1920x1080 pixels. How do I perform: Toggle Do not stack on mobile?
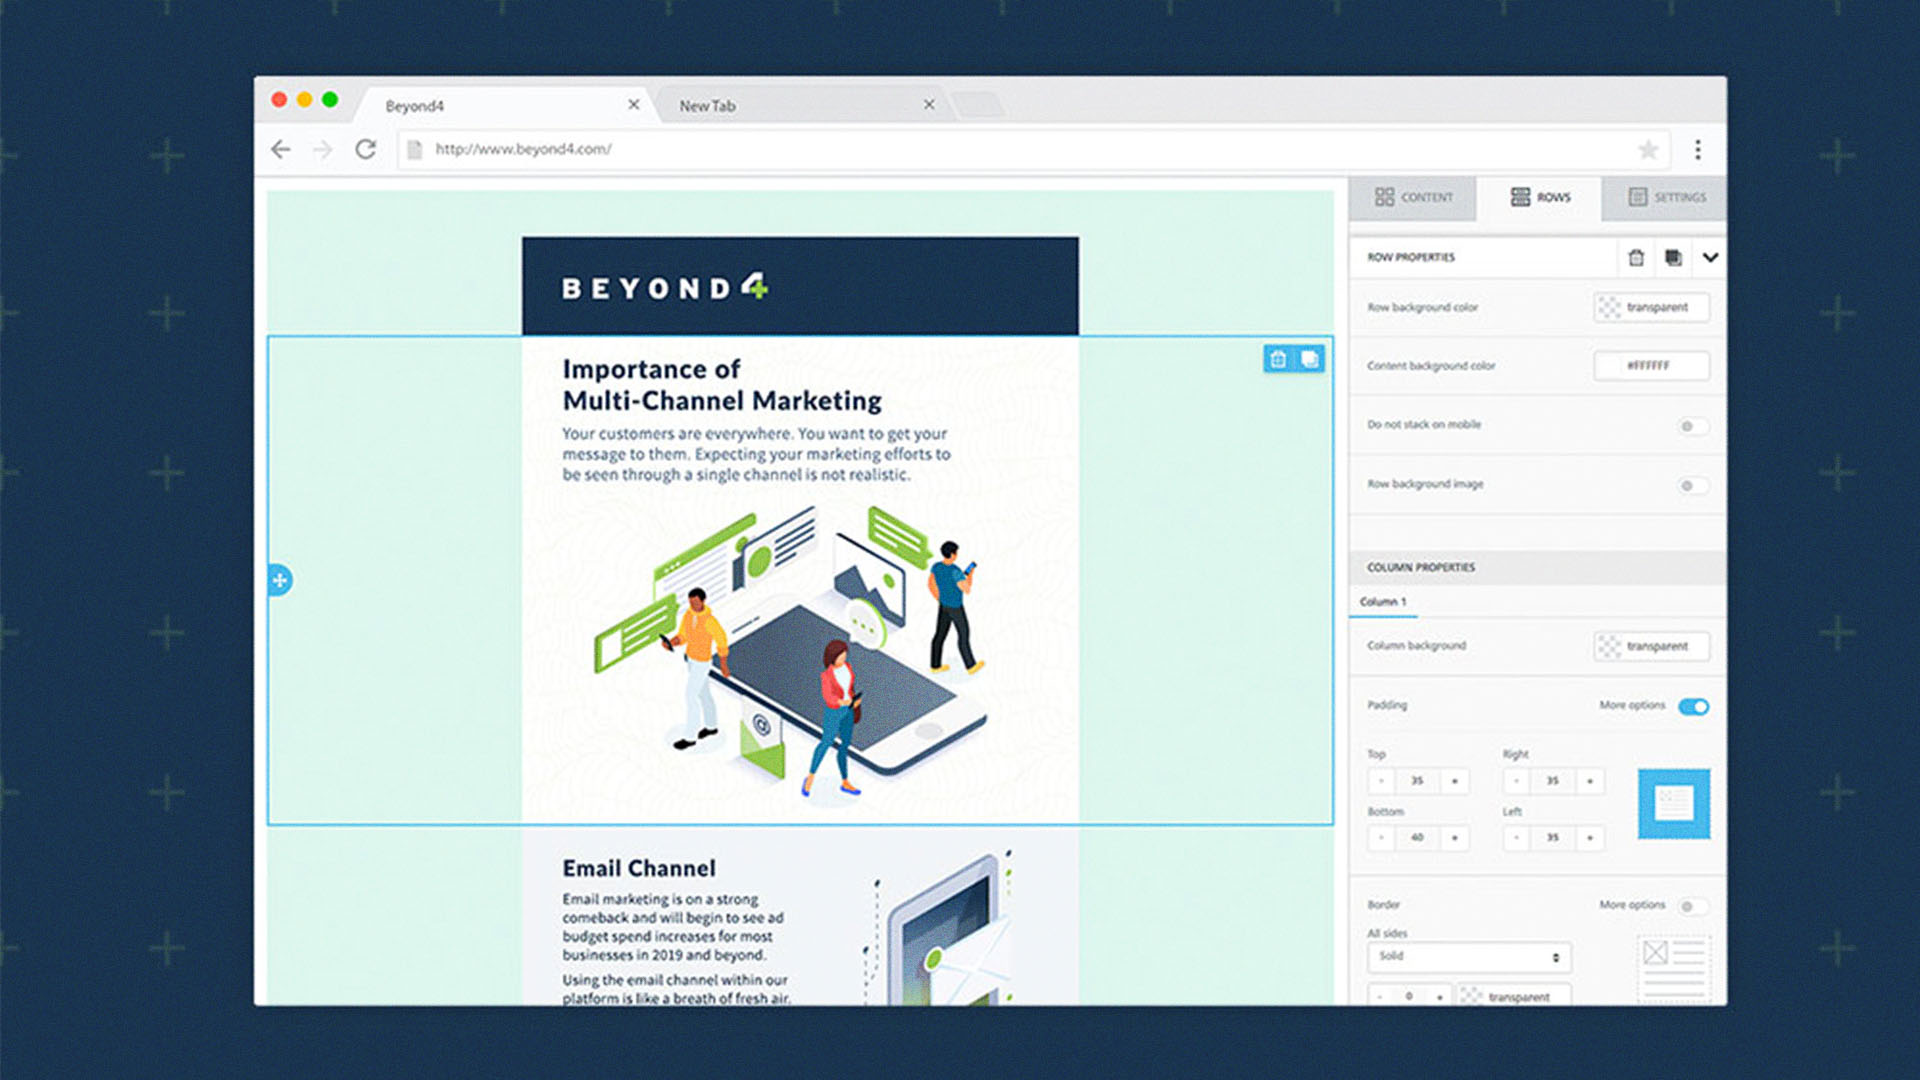1692,426
